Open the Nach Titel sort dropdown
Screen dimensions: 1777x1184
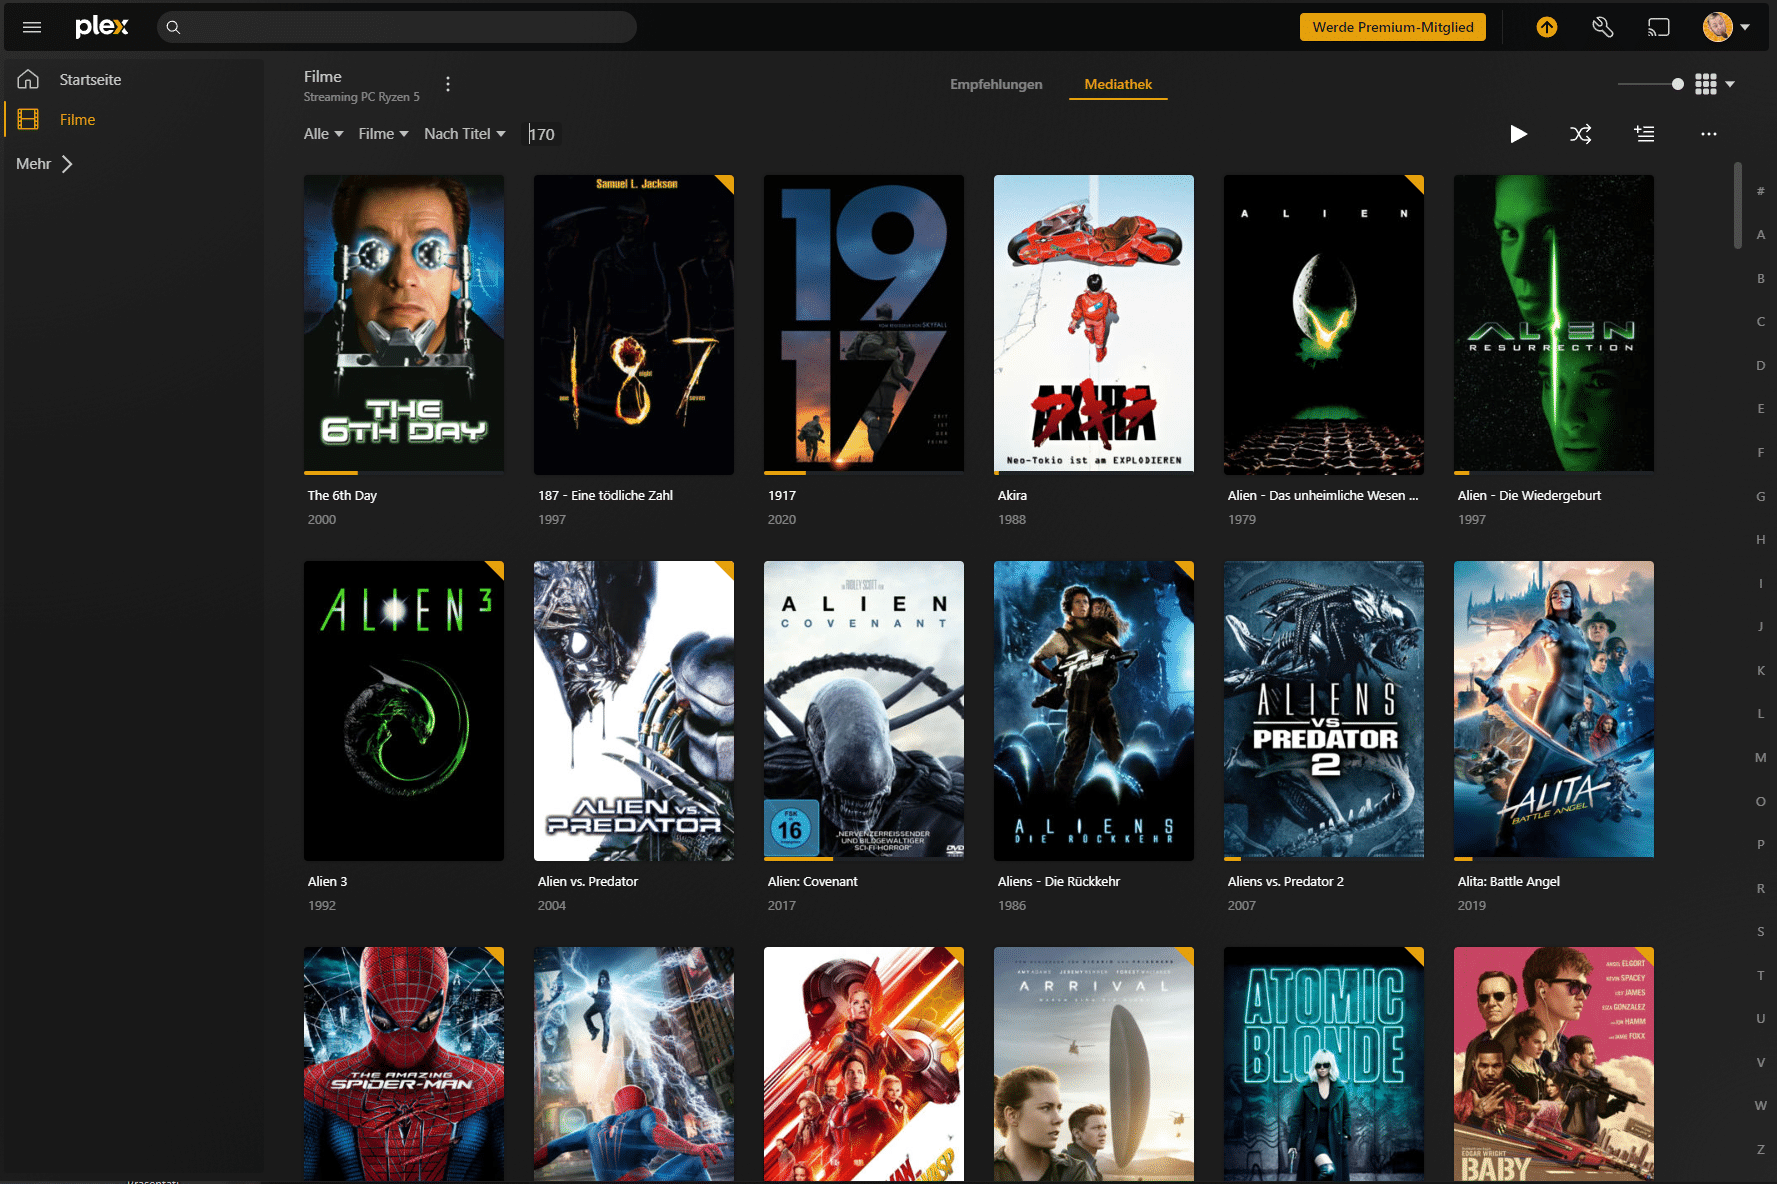465,134
